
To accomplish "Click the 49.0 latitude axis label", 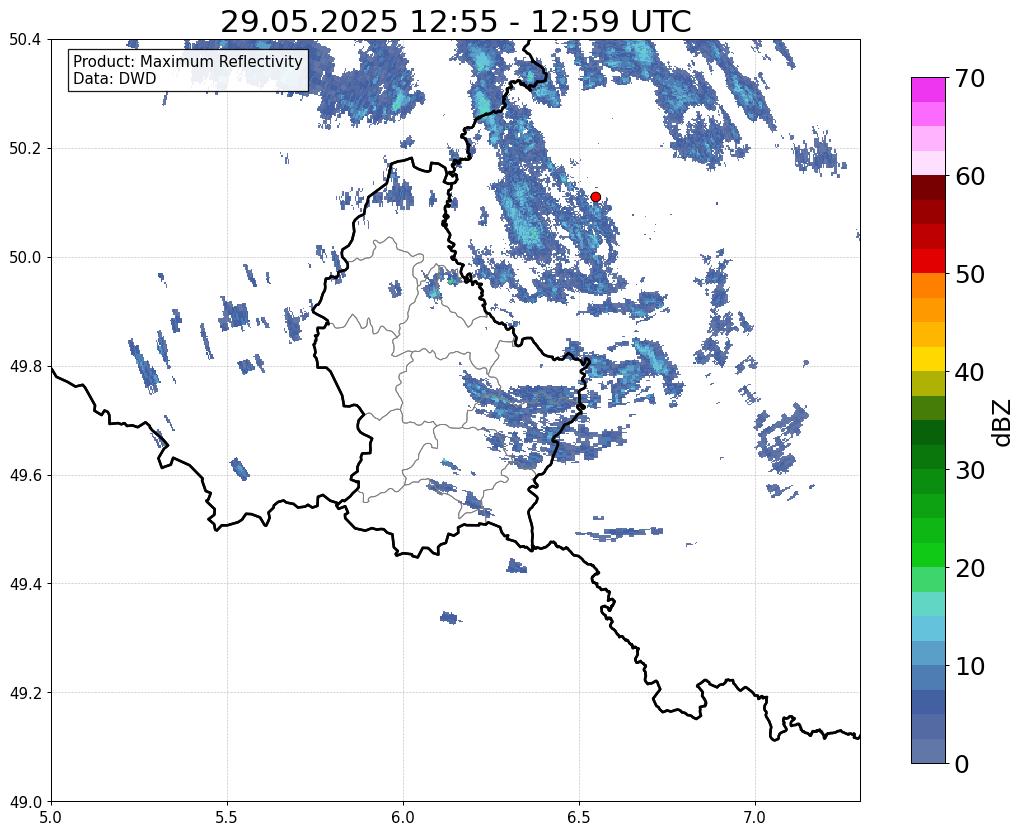I will point(25,802).
